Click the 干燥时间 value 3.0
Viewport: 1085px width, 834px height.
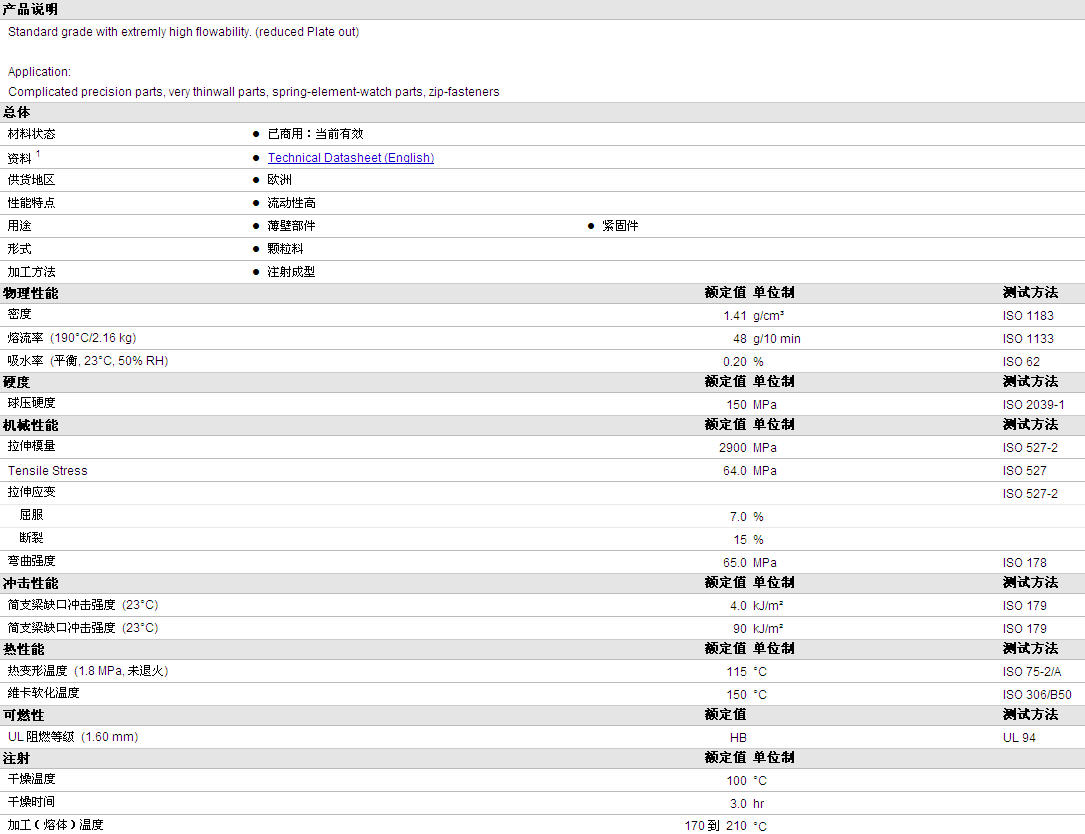coord(738,804)
